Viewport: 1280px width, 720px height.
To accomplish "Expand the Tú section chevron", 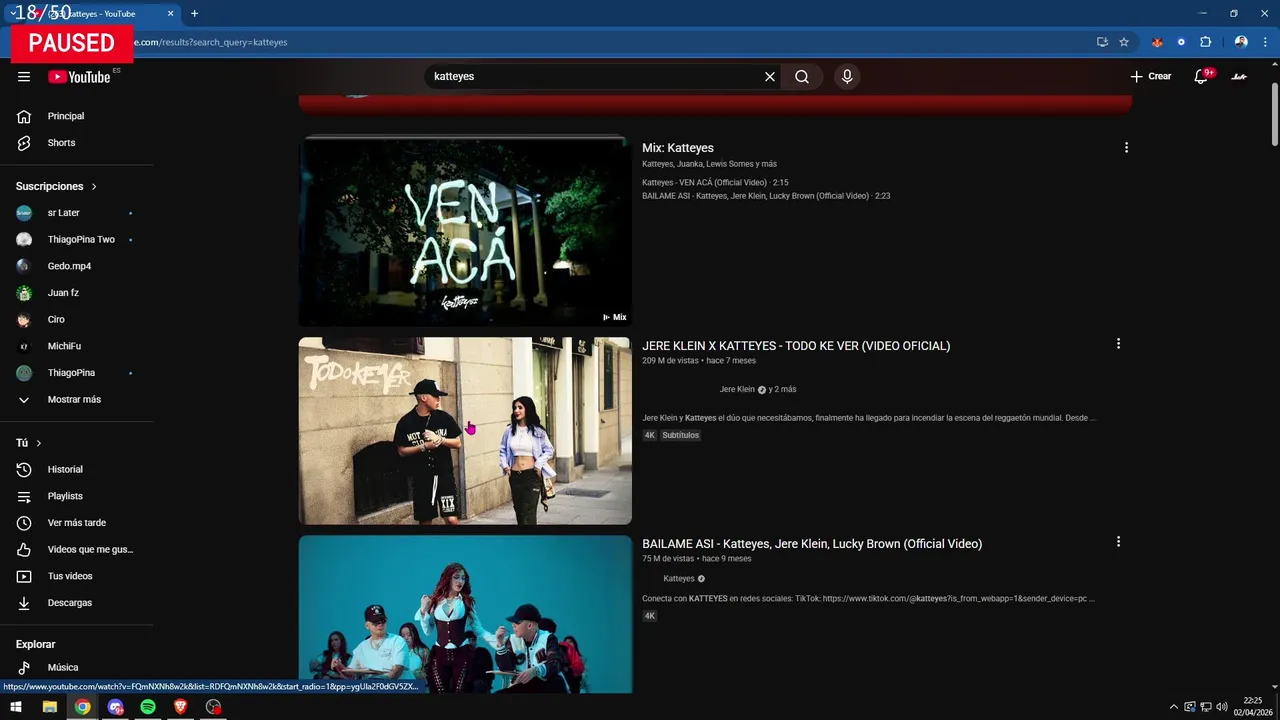I will tap(39, 443).
